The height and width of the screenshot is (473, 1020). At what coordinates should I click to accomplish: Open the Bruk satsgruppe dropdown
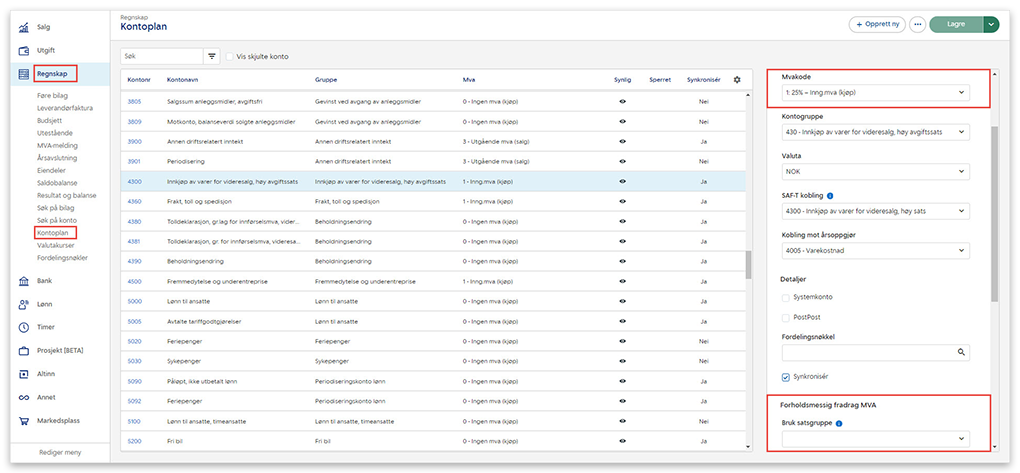click(876, 439)
